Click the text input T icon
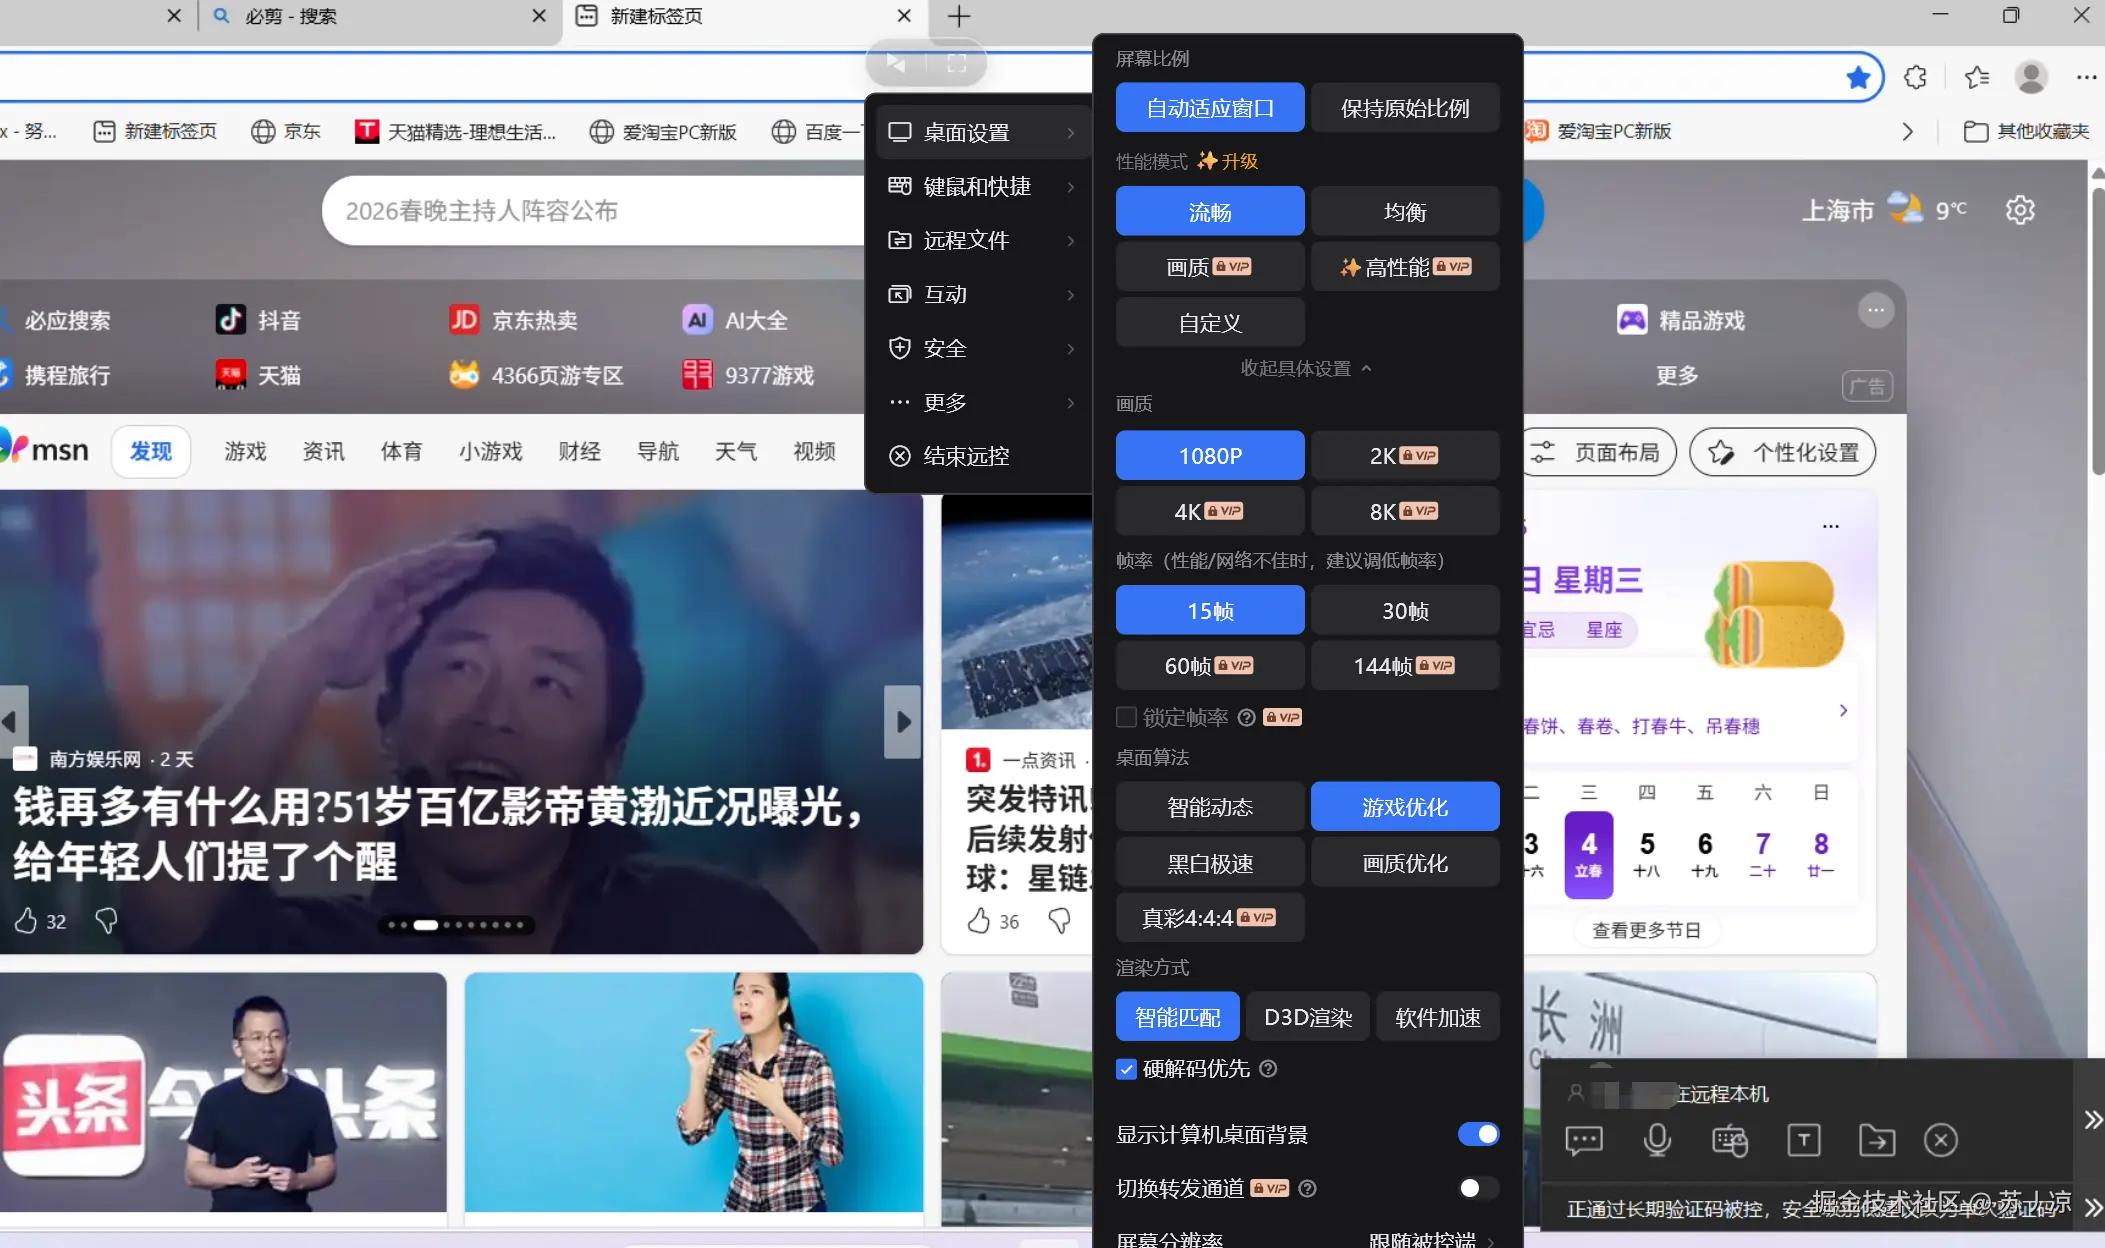 coord(1804,1140)
